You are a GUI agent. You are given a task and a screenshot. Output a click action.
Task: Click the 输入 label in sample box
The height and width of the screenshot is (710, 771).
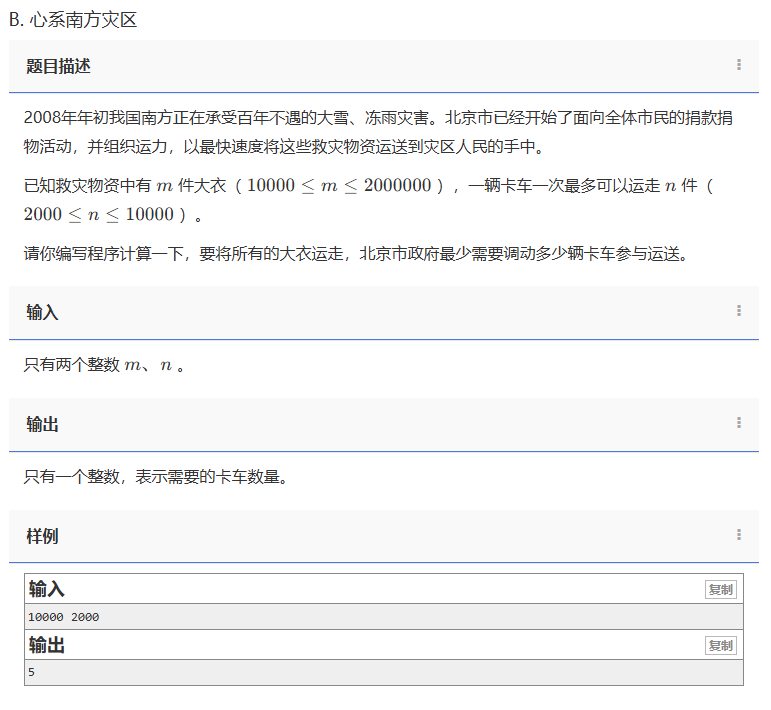point(47,589)
